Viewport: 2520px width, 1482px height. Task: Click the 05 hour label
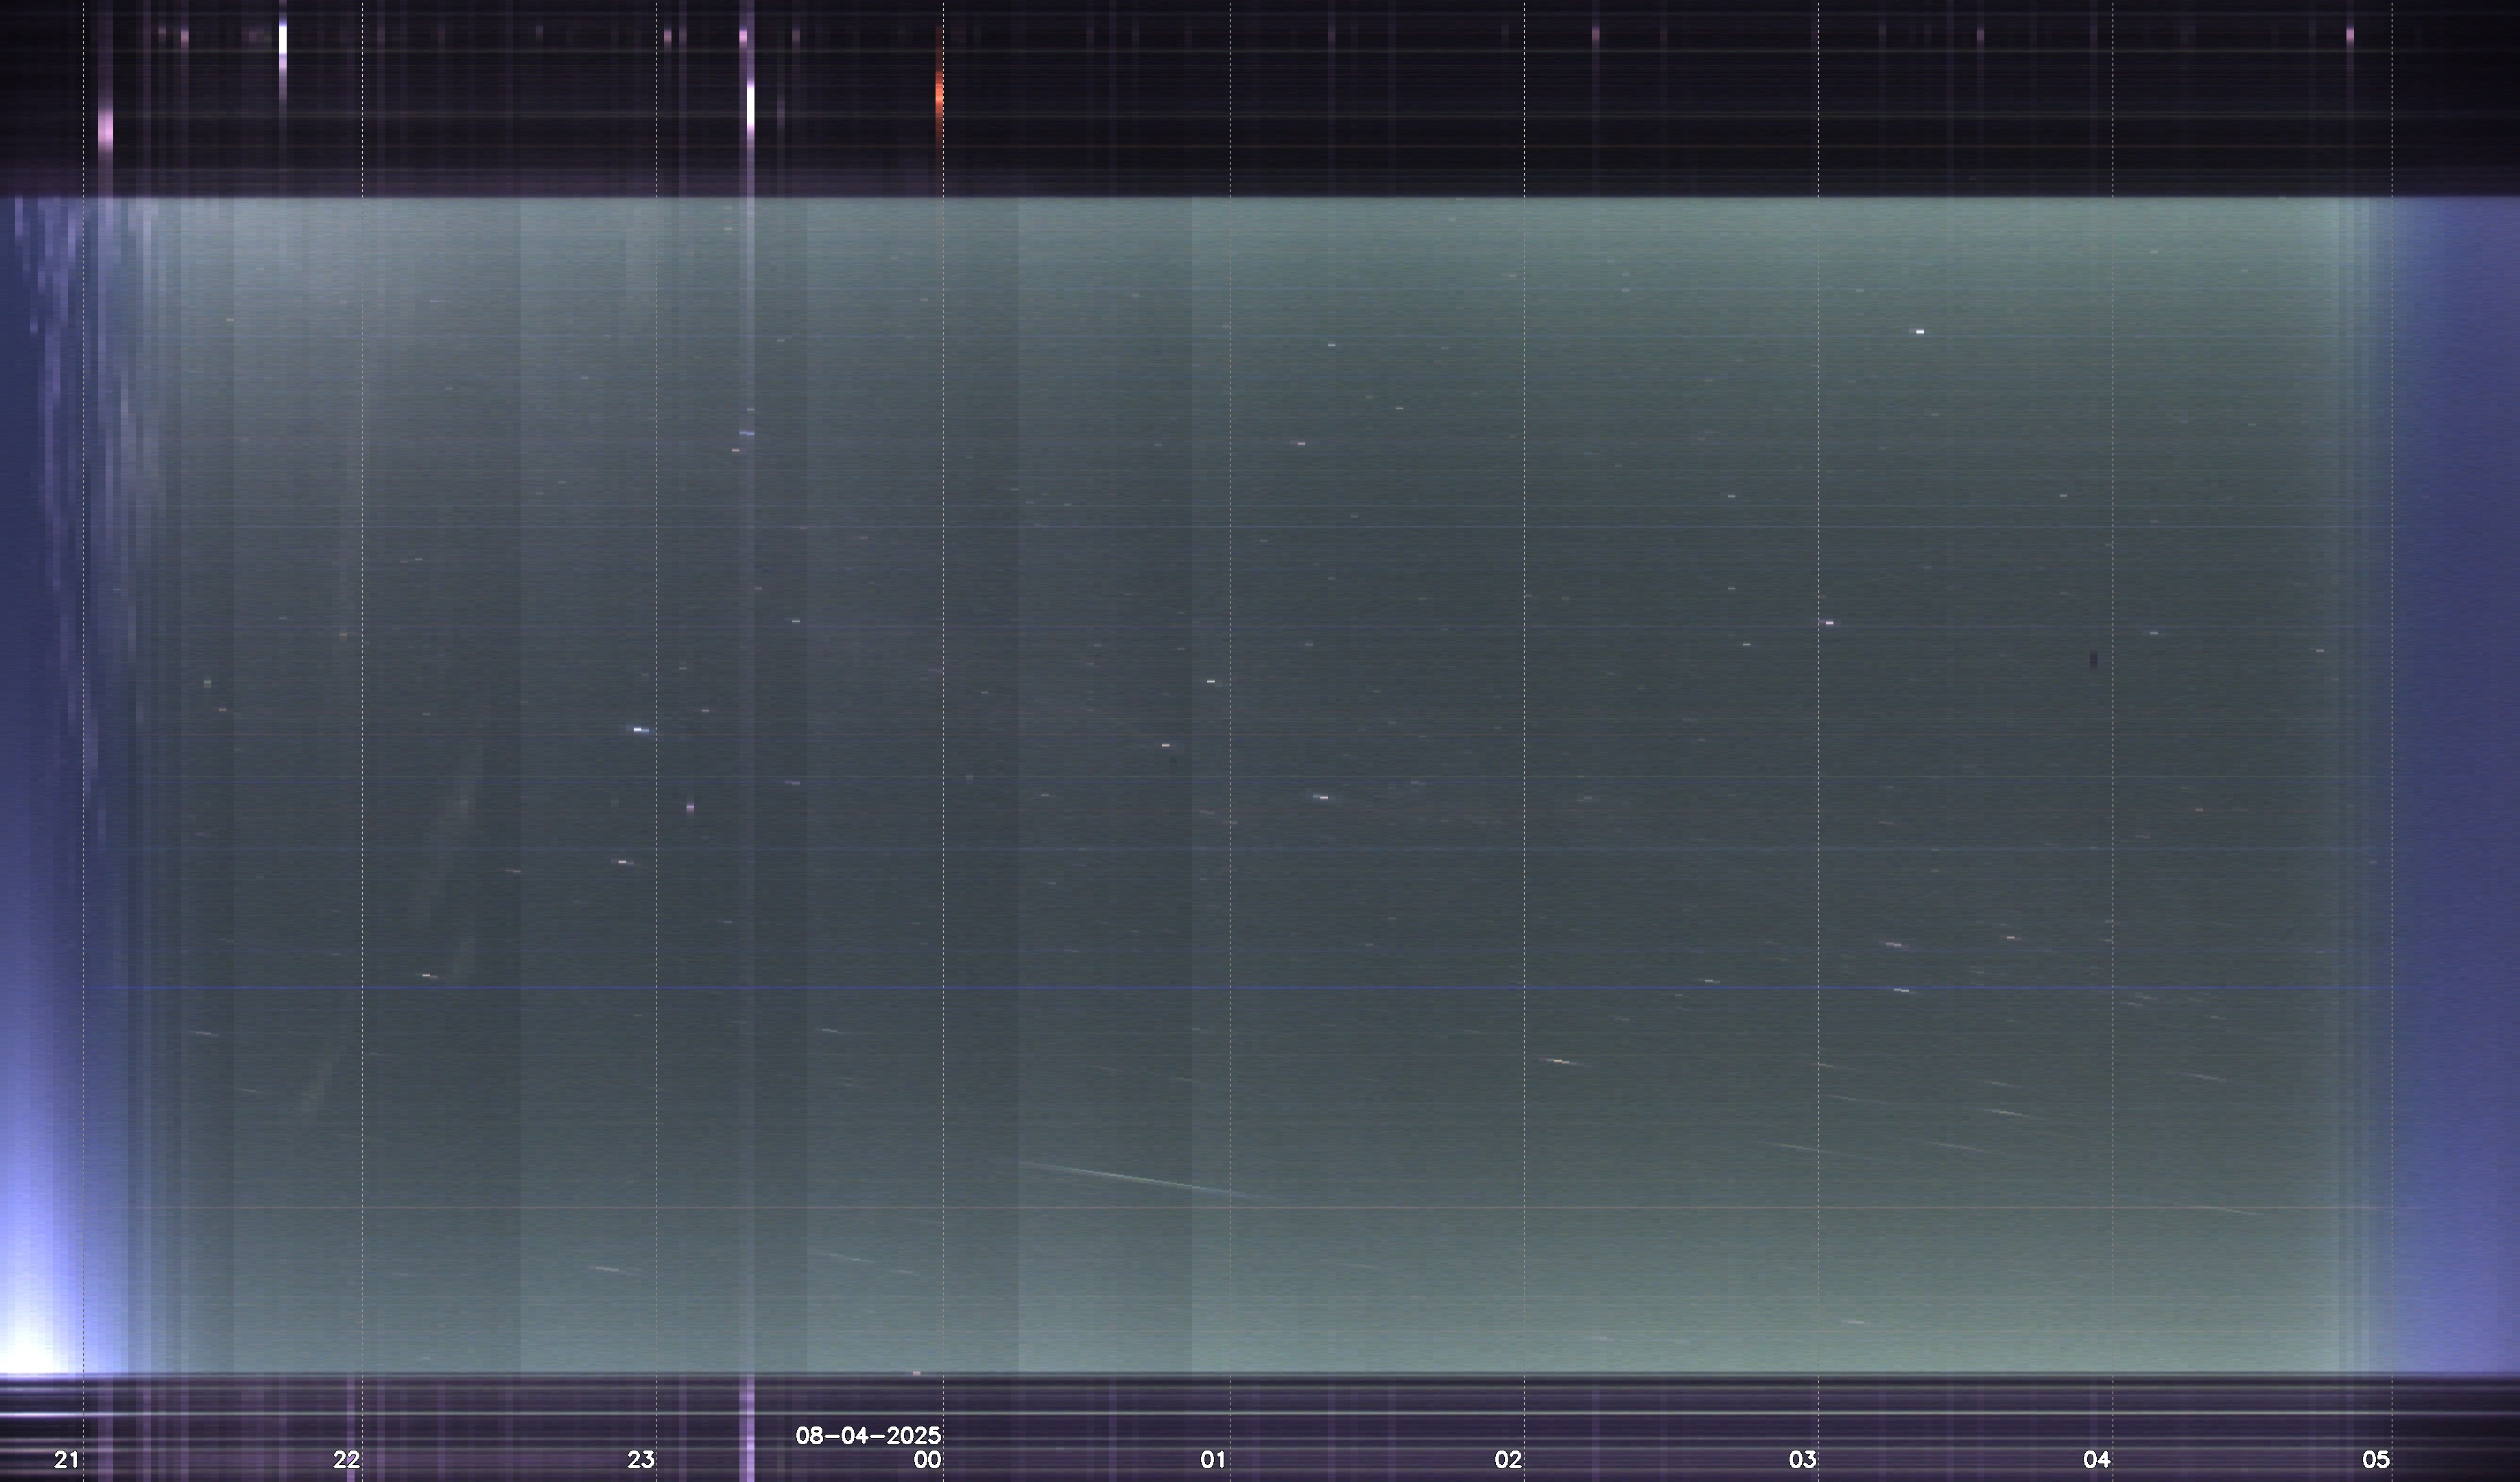(x=2376, y=1459)
